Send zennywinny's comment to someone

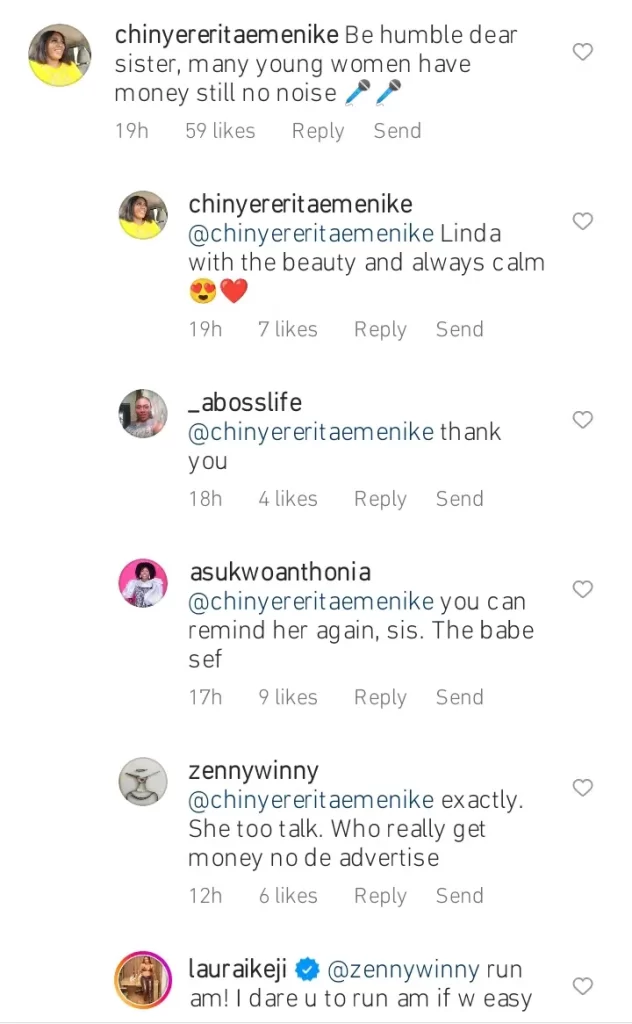pyautogui.click(x=459, y=896)
